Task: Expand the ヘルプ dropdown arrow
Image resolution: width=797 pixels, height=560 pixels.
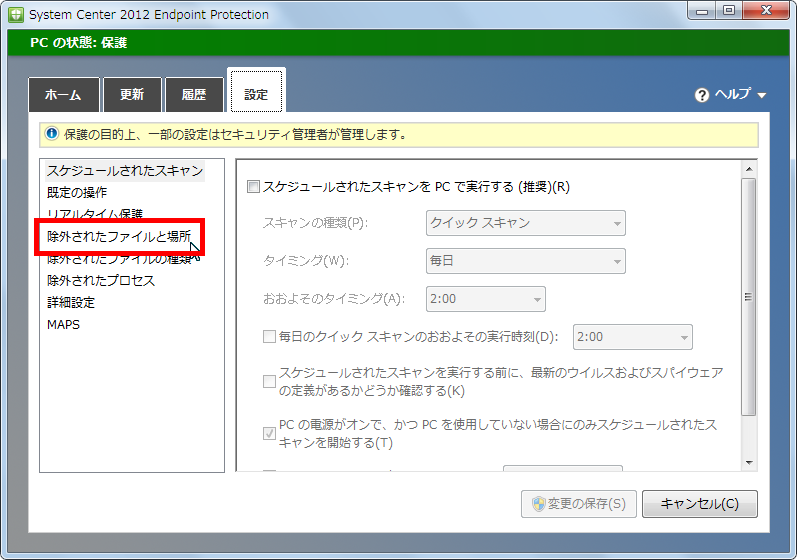Action: pos(761,95)
